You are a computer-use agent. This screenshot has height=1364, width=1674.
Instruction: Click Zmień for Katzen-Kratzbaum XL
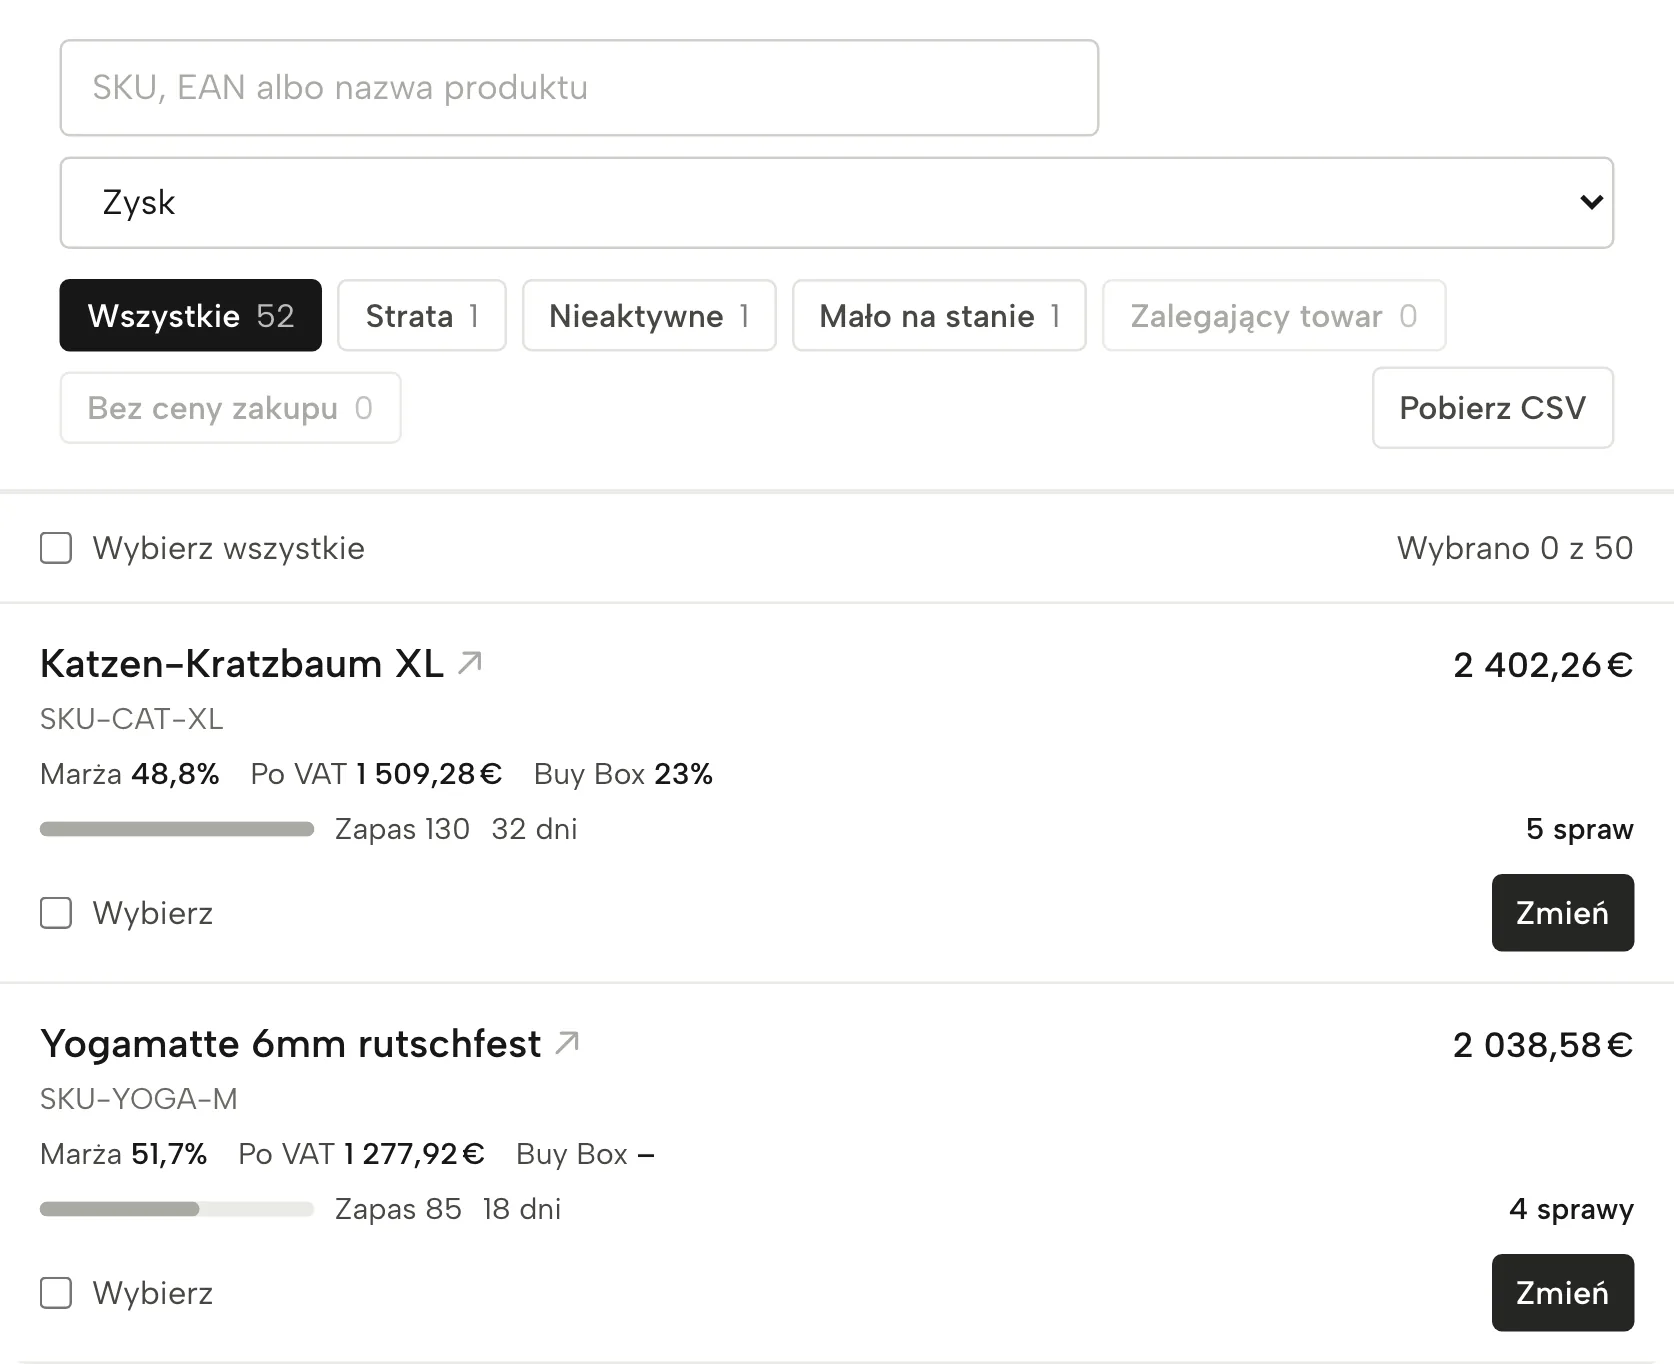click(x=1563, y=912)
